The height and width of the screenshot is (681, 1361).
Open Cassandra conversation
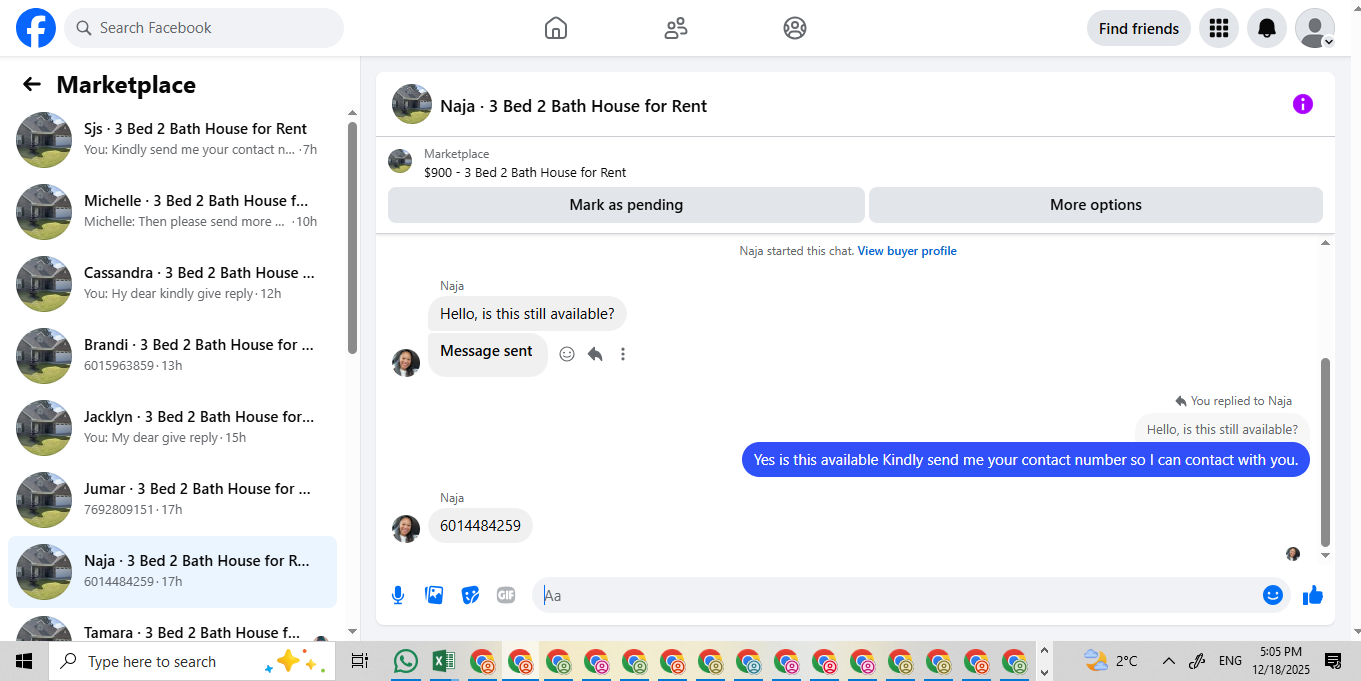click(x=172, y=283)
